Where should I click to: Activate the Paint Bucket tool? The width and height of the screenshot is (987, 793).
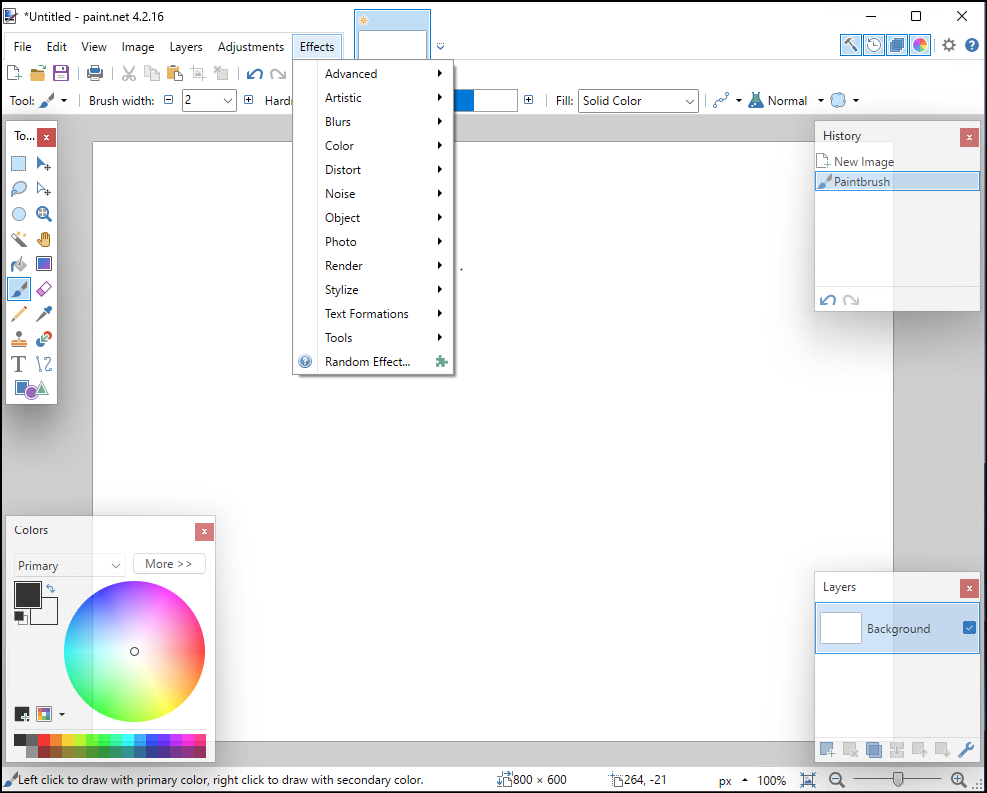19,264
